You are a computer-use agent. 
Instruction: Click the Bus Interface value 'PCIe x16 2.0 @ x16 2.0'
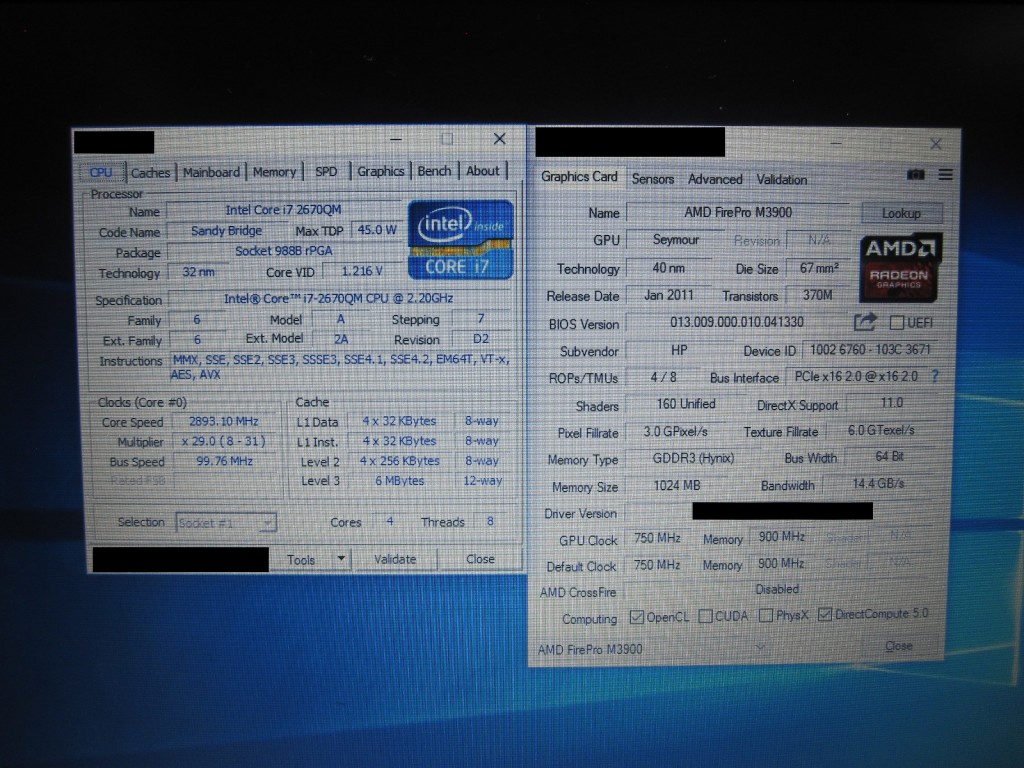click(x=856, y=377)
